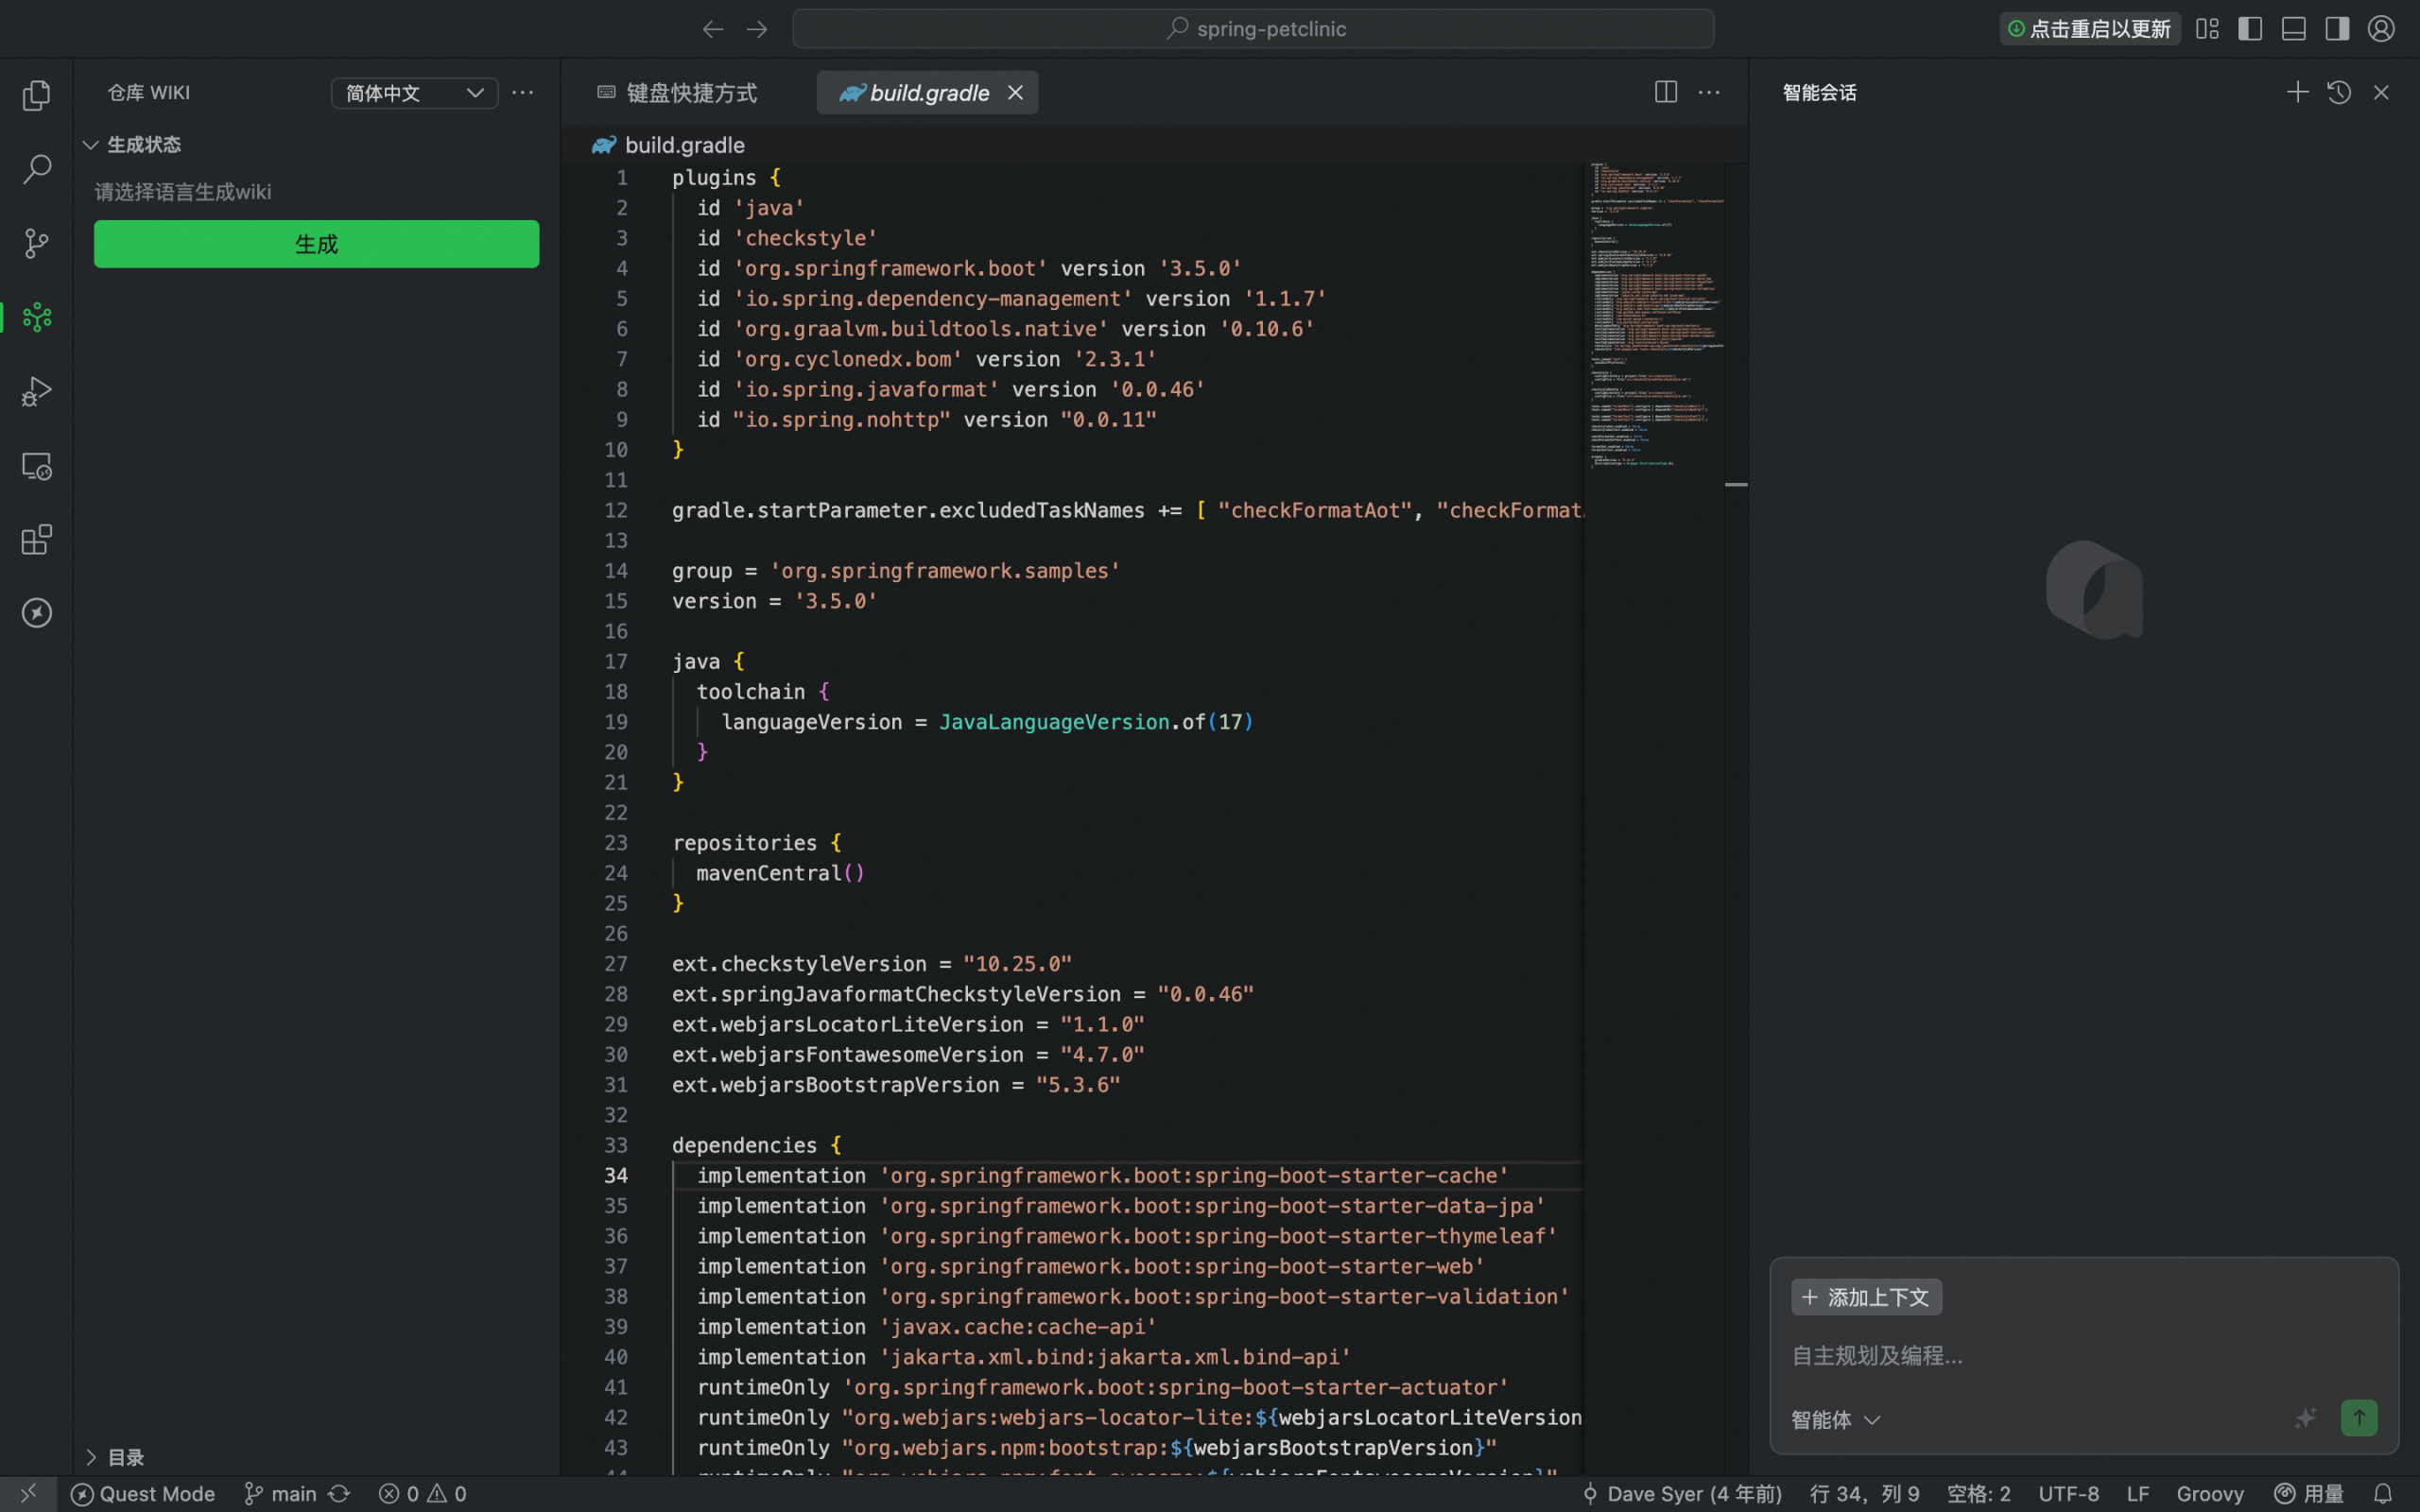2420x1512 pixels.
Task: Select the Repo Wiki view icon
Action: click(x=37, y=317)
